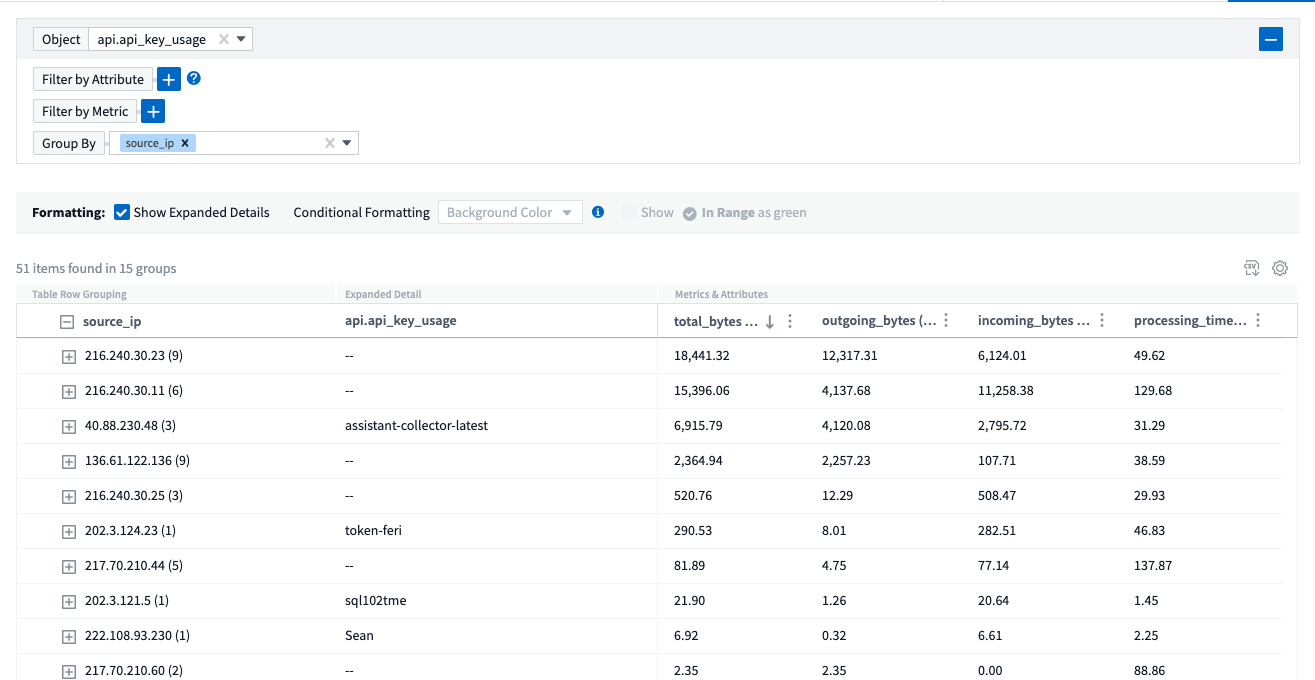Uncheck Show Expanded Details
1315x680 pixels.
[x=121, y=211]
